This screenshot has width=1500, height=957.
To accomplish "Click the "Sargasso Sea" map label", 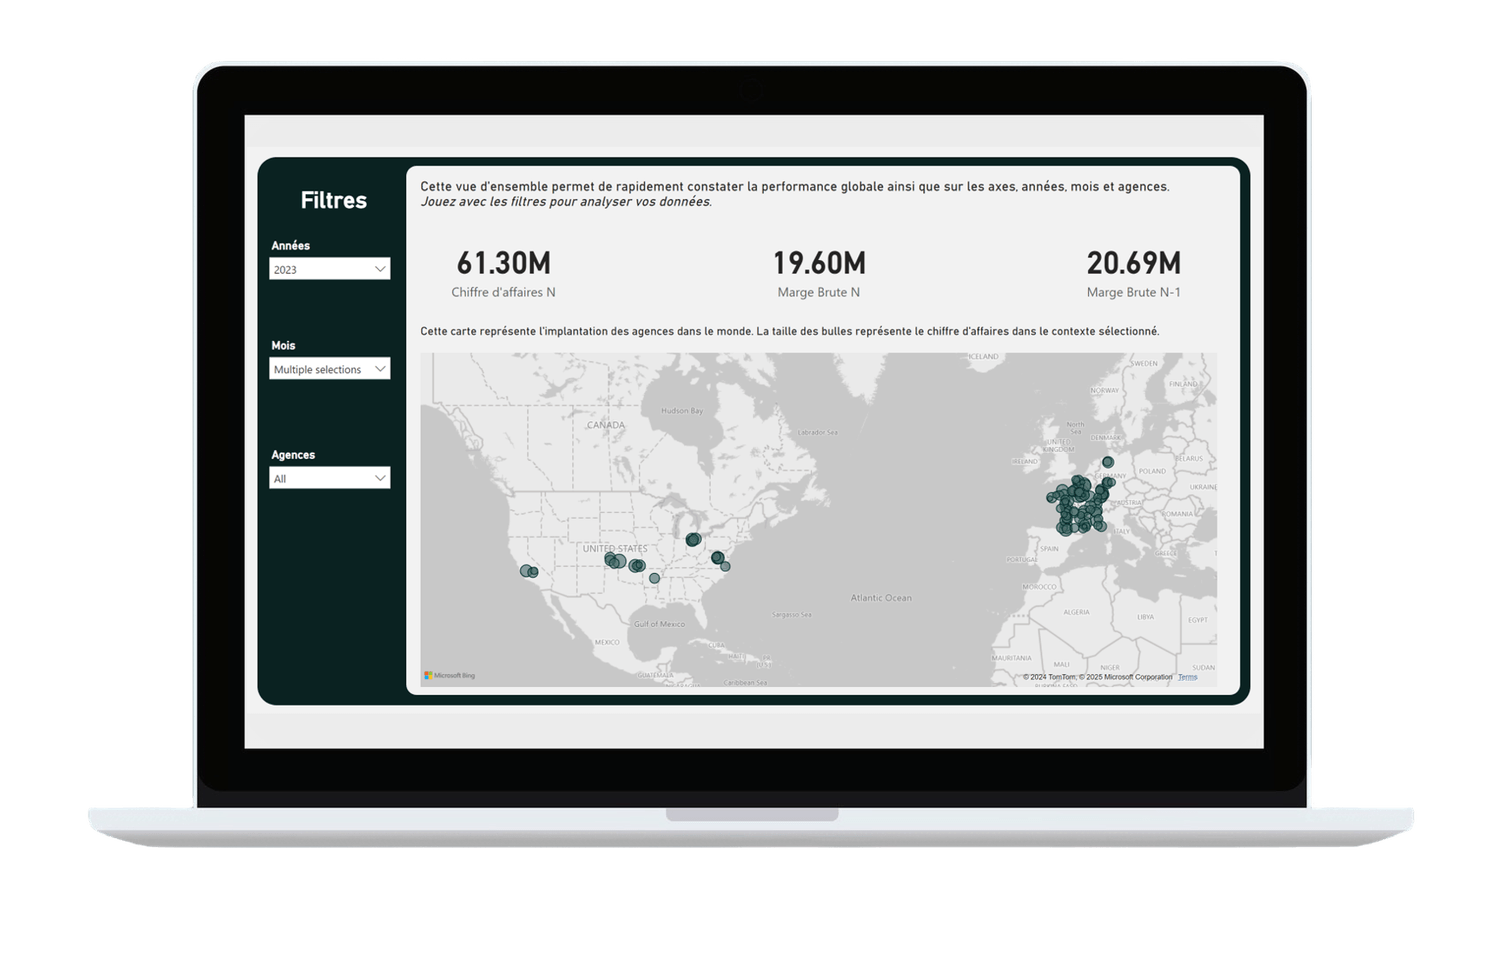I will pos(792,615).
